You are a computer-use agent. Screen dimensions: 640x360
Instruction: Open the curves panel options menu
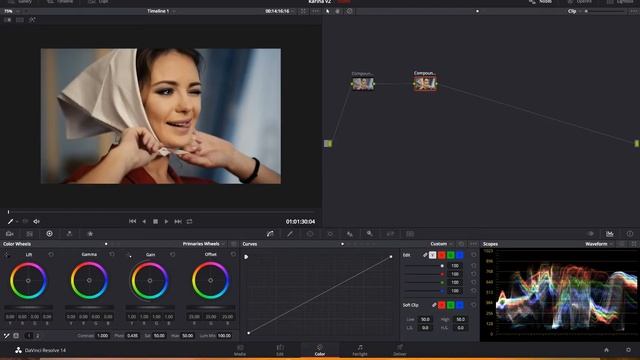tap(473, 244)
